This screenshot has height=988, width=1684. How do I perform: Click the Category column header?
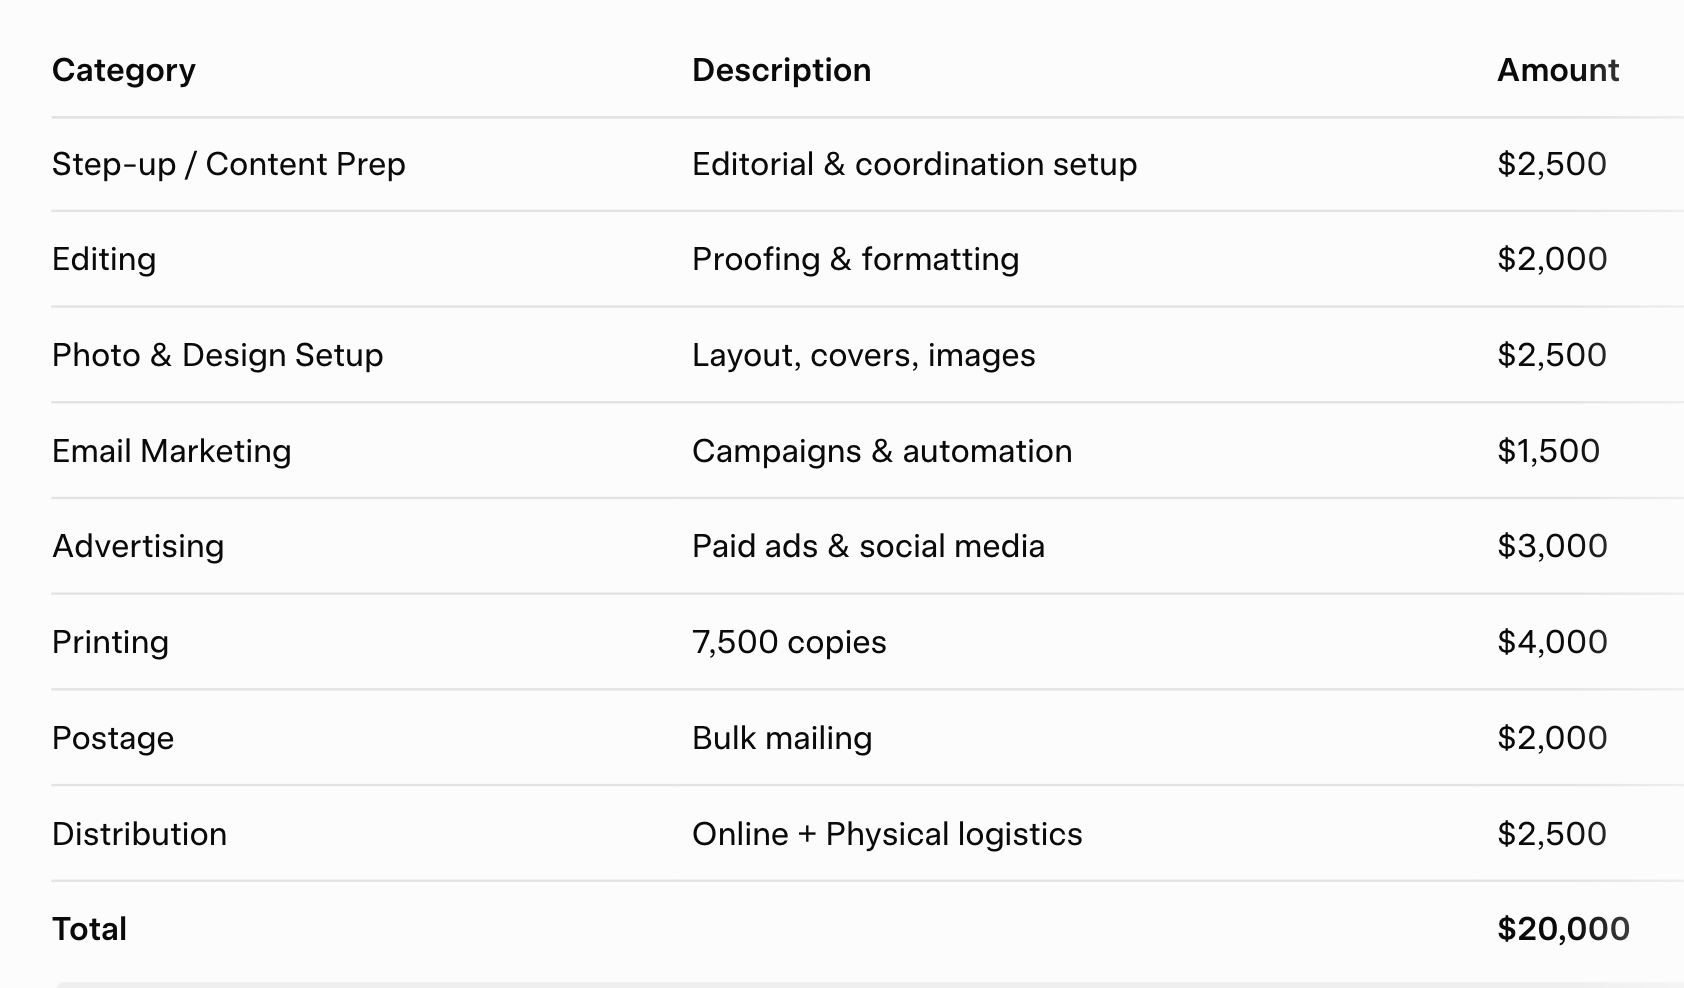tap(124, 70)
